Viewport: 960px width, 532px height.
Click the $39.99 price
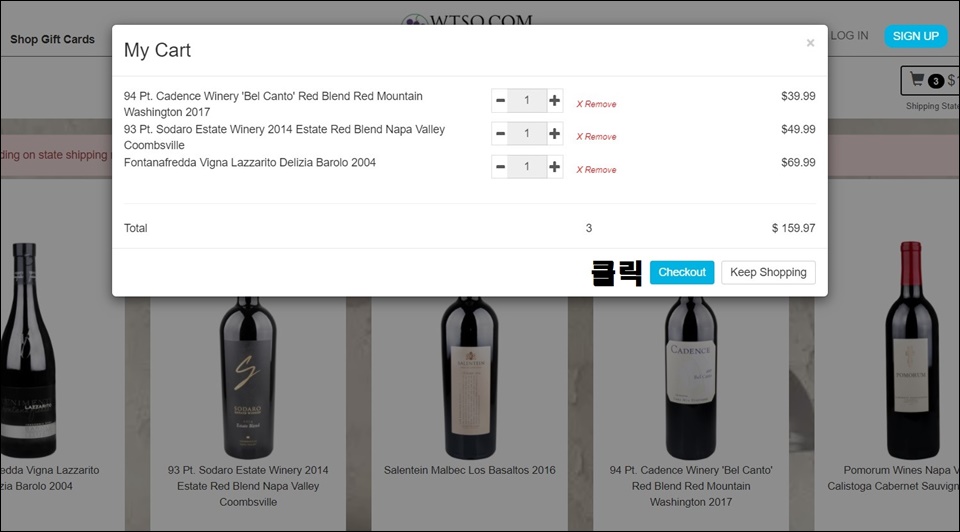click(x=798, y=96)
